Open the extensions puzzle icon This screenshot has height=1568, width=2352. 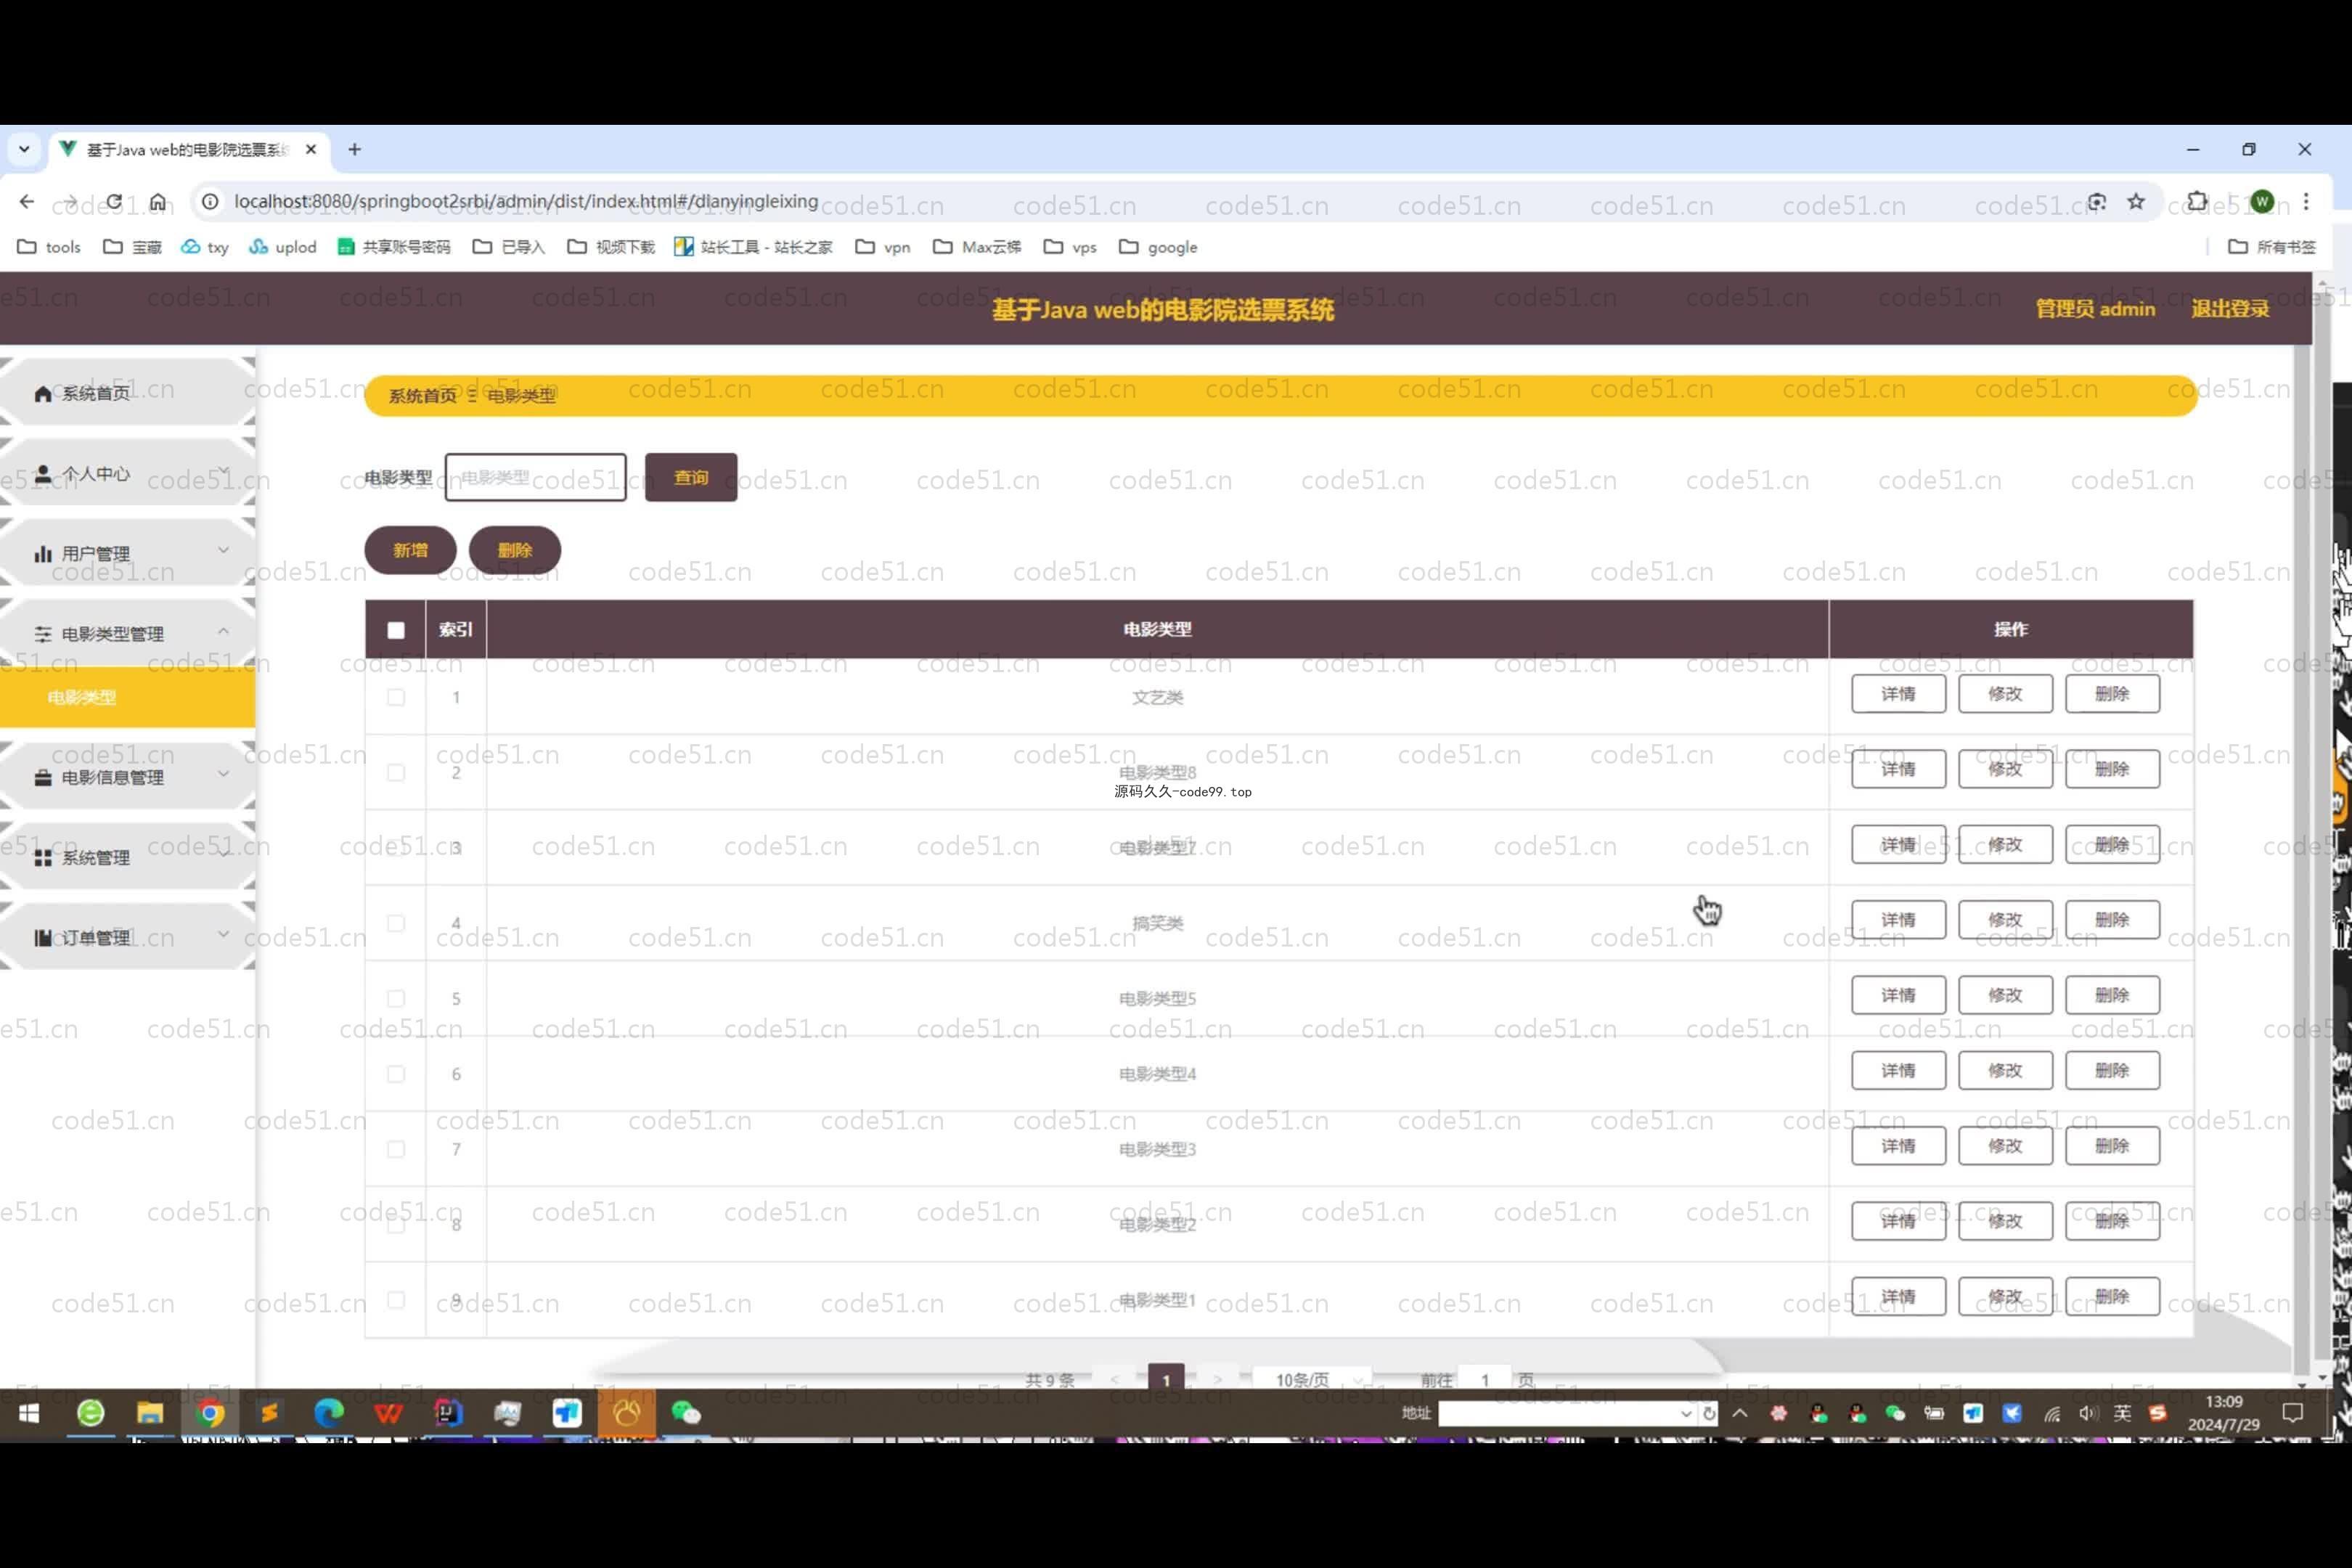pos(2197,202)
